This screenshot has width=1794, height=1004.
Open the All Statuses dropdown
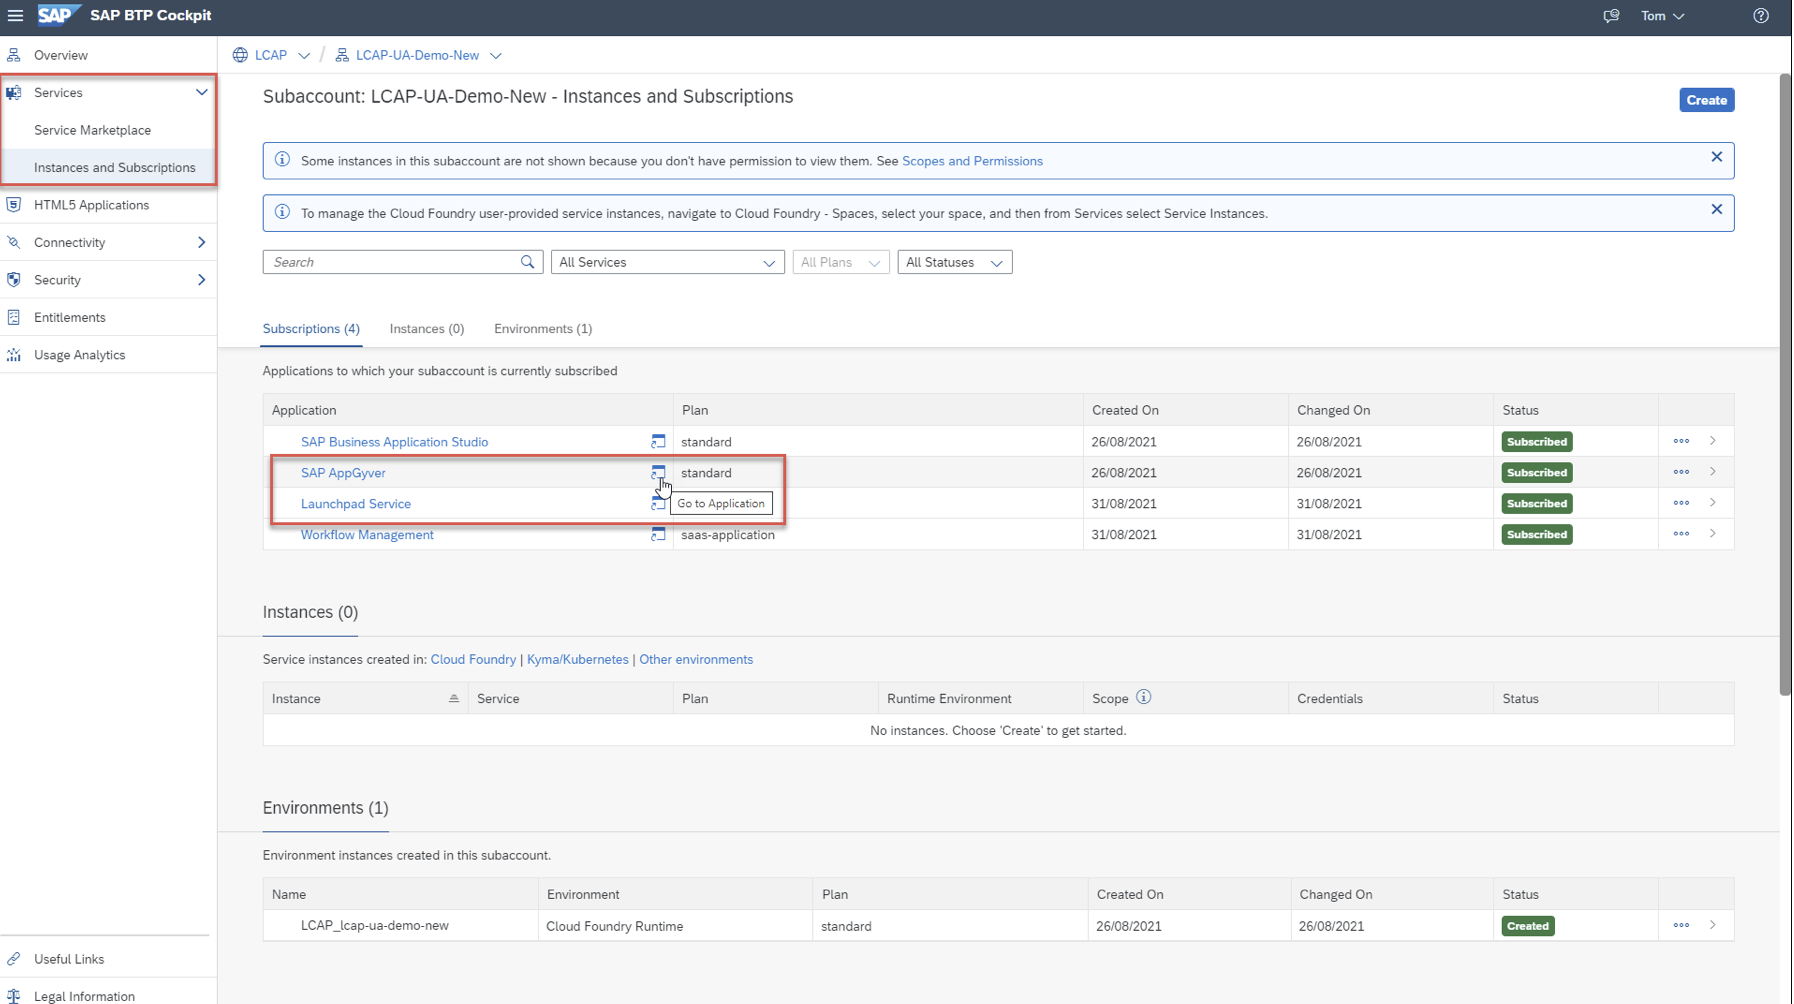(954, 262)
